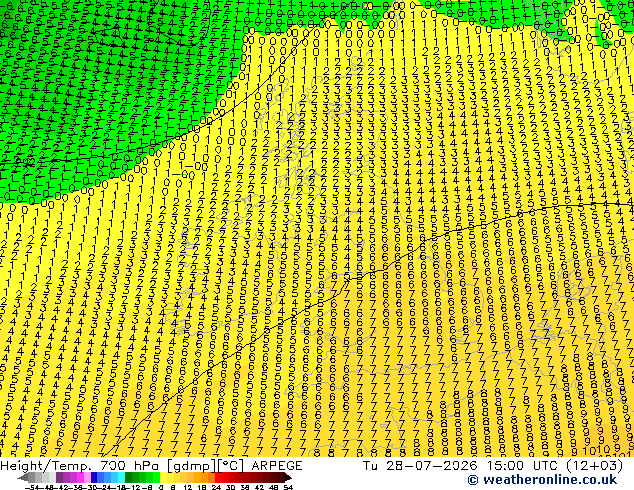Click the "15:00 UTC" time label
This screenshot has height=490, width=634.
(x=522, y=466)
